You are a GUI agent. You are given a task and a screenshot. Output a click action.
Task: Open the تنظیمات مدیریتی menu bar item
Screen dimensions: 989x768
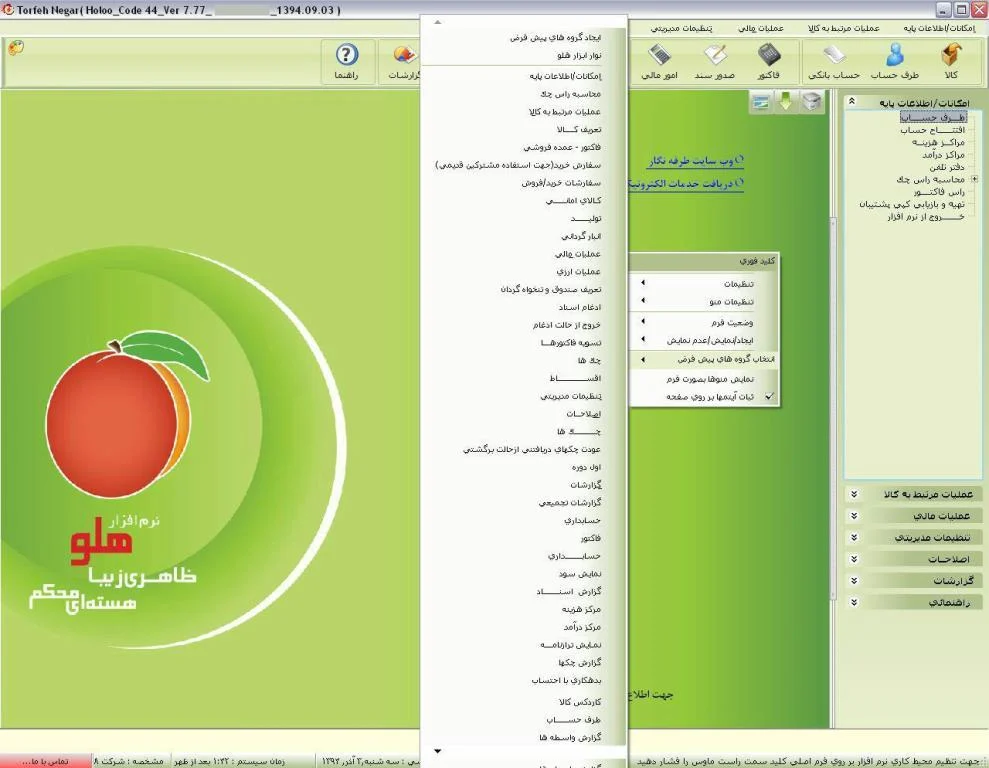click(x=682, y=28)
